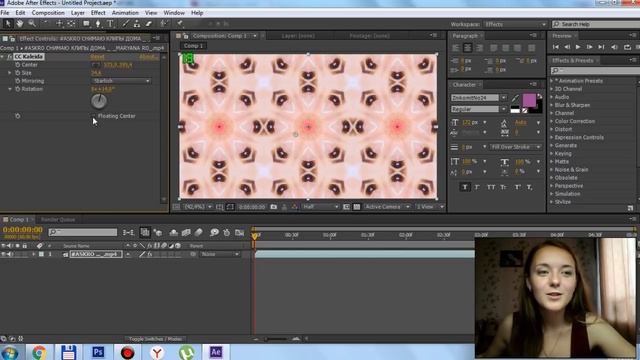Click the center text alignment icon
The height and width of the screenshot is (360, 640).
pos(468,48)
